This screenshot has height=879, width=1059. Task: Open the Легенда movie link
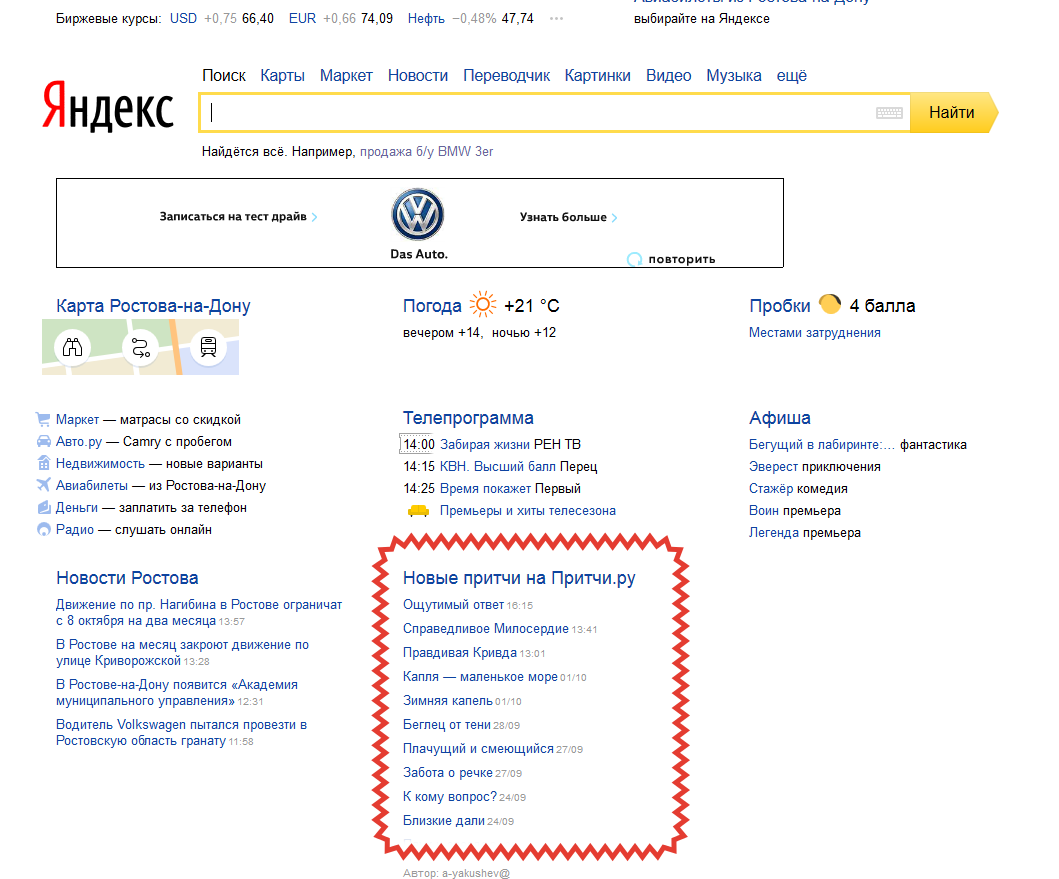pos(774,532)
